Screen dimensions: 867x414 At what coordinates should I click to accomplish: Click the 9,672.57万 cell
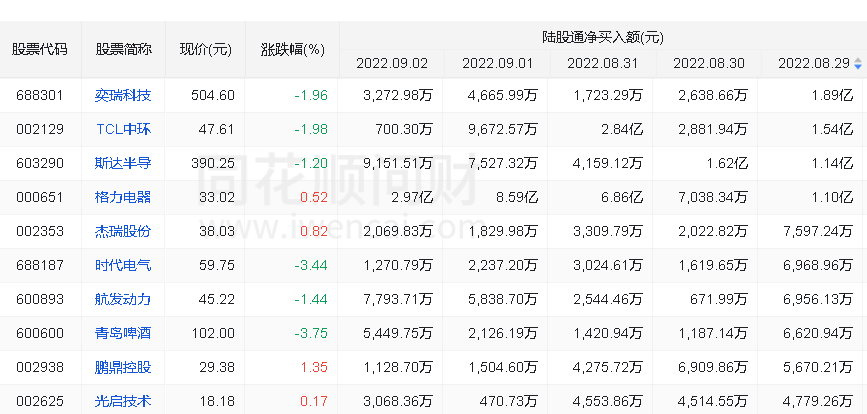[504, 129]
